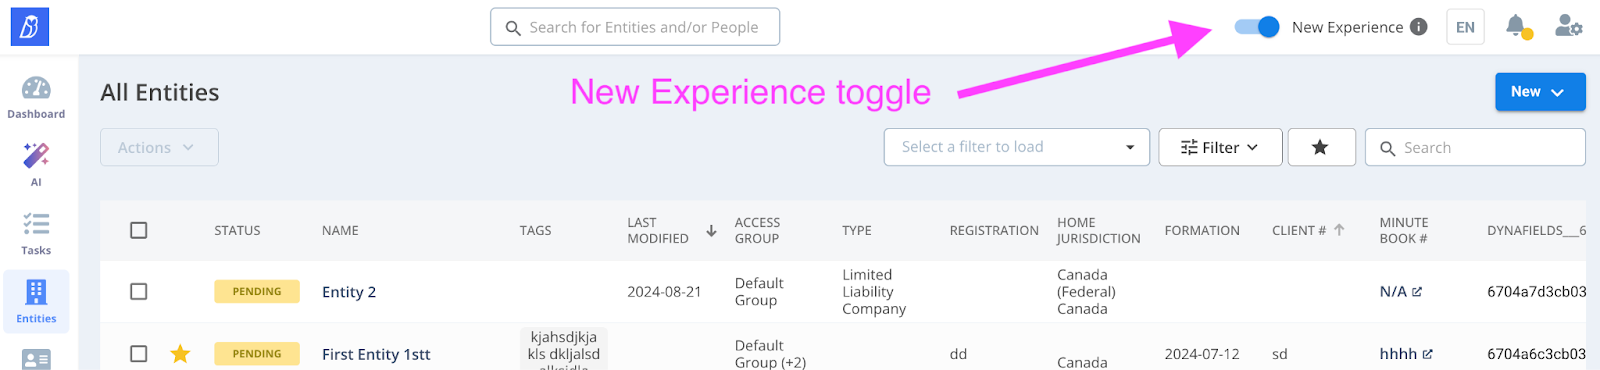Open the Dashboard sidebar icon
Viewport: 1600px width, 370px height.
tap(36, 88)
